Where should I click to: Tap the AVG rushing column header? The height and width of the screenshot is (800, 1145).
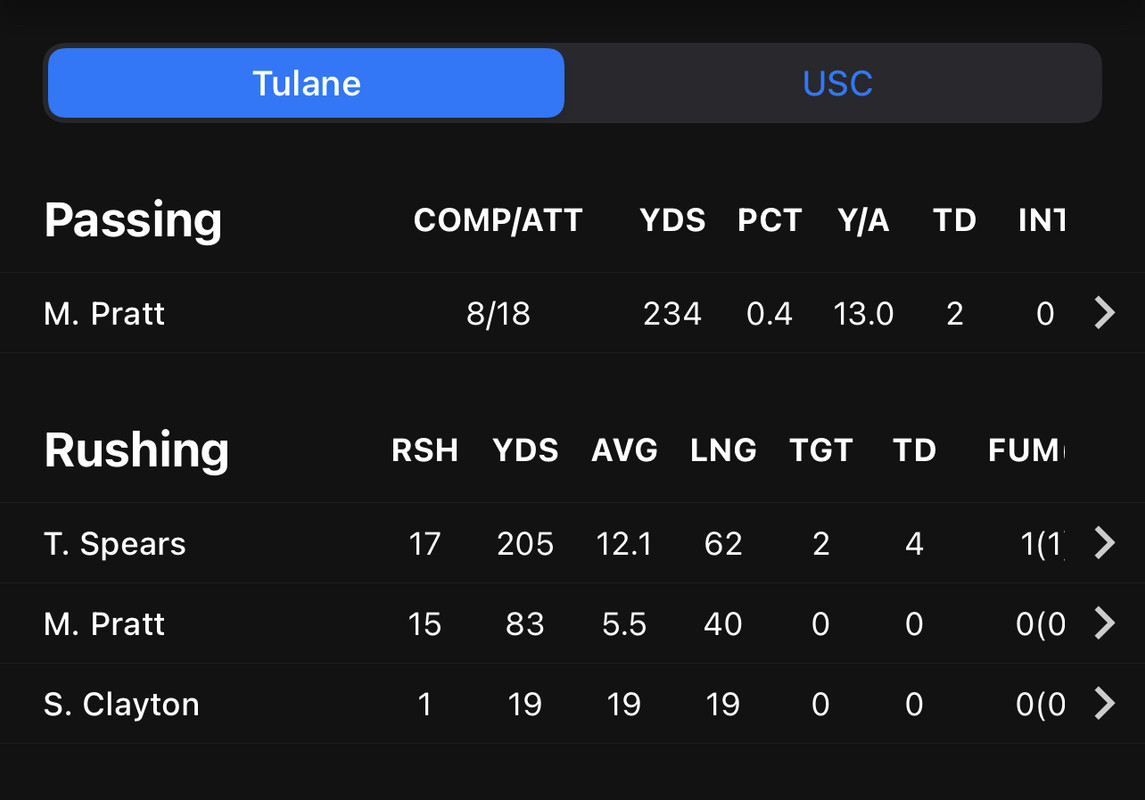coord(624,451)
